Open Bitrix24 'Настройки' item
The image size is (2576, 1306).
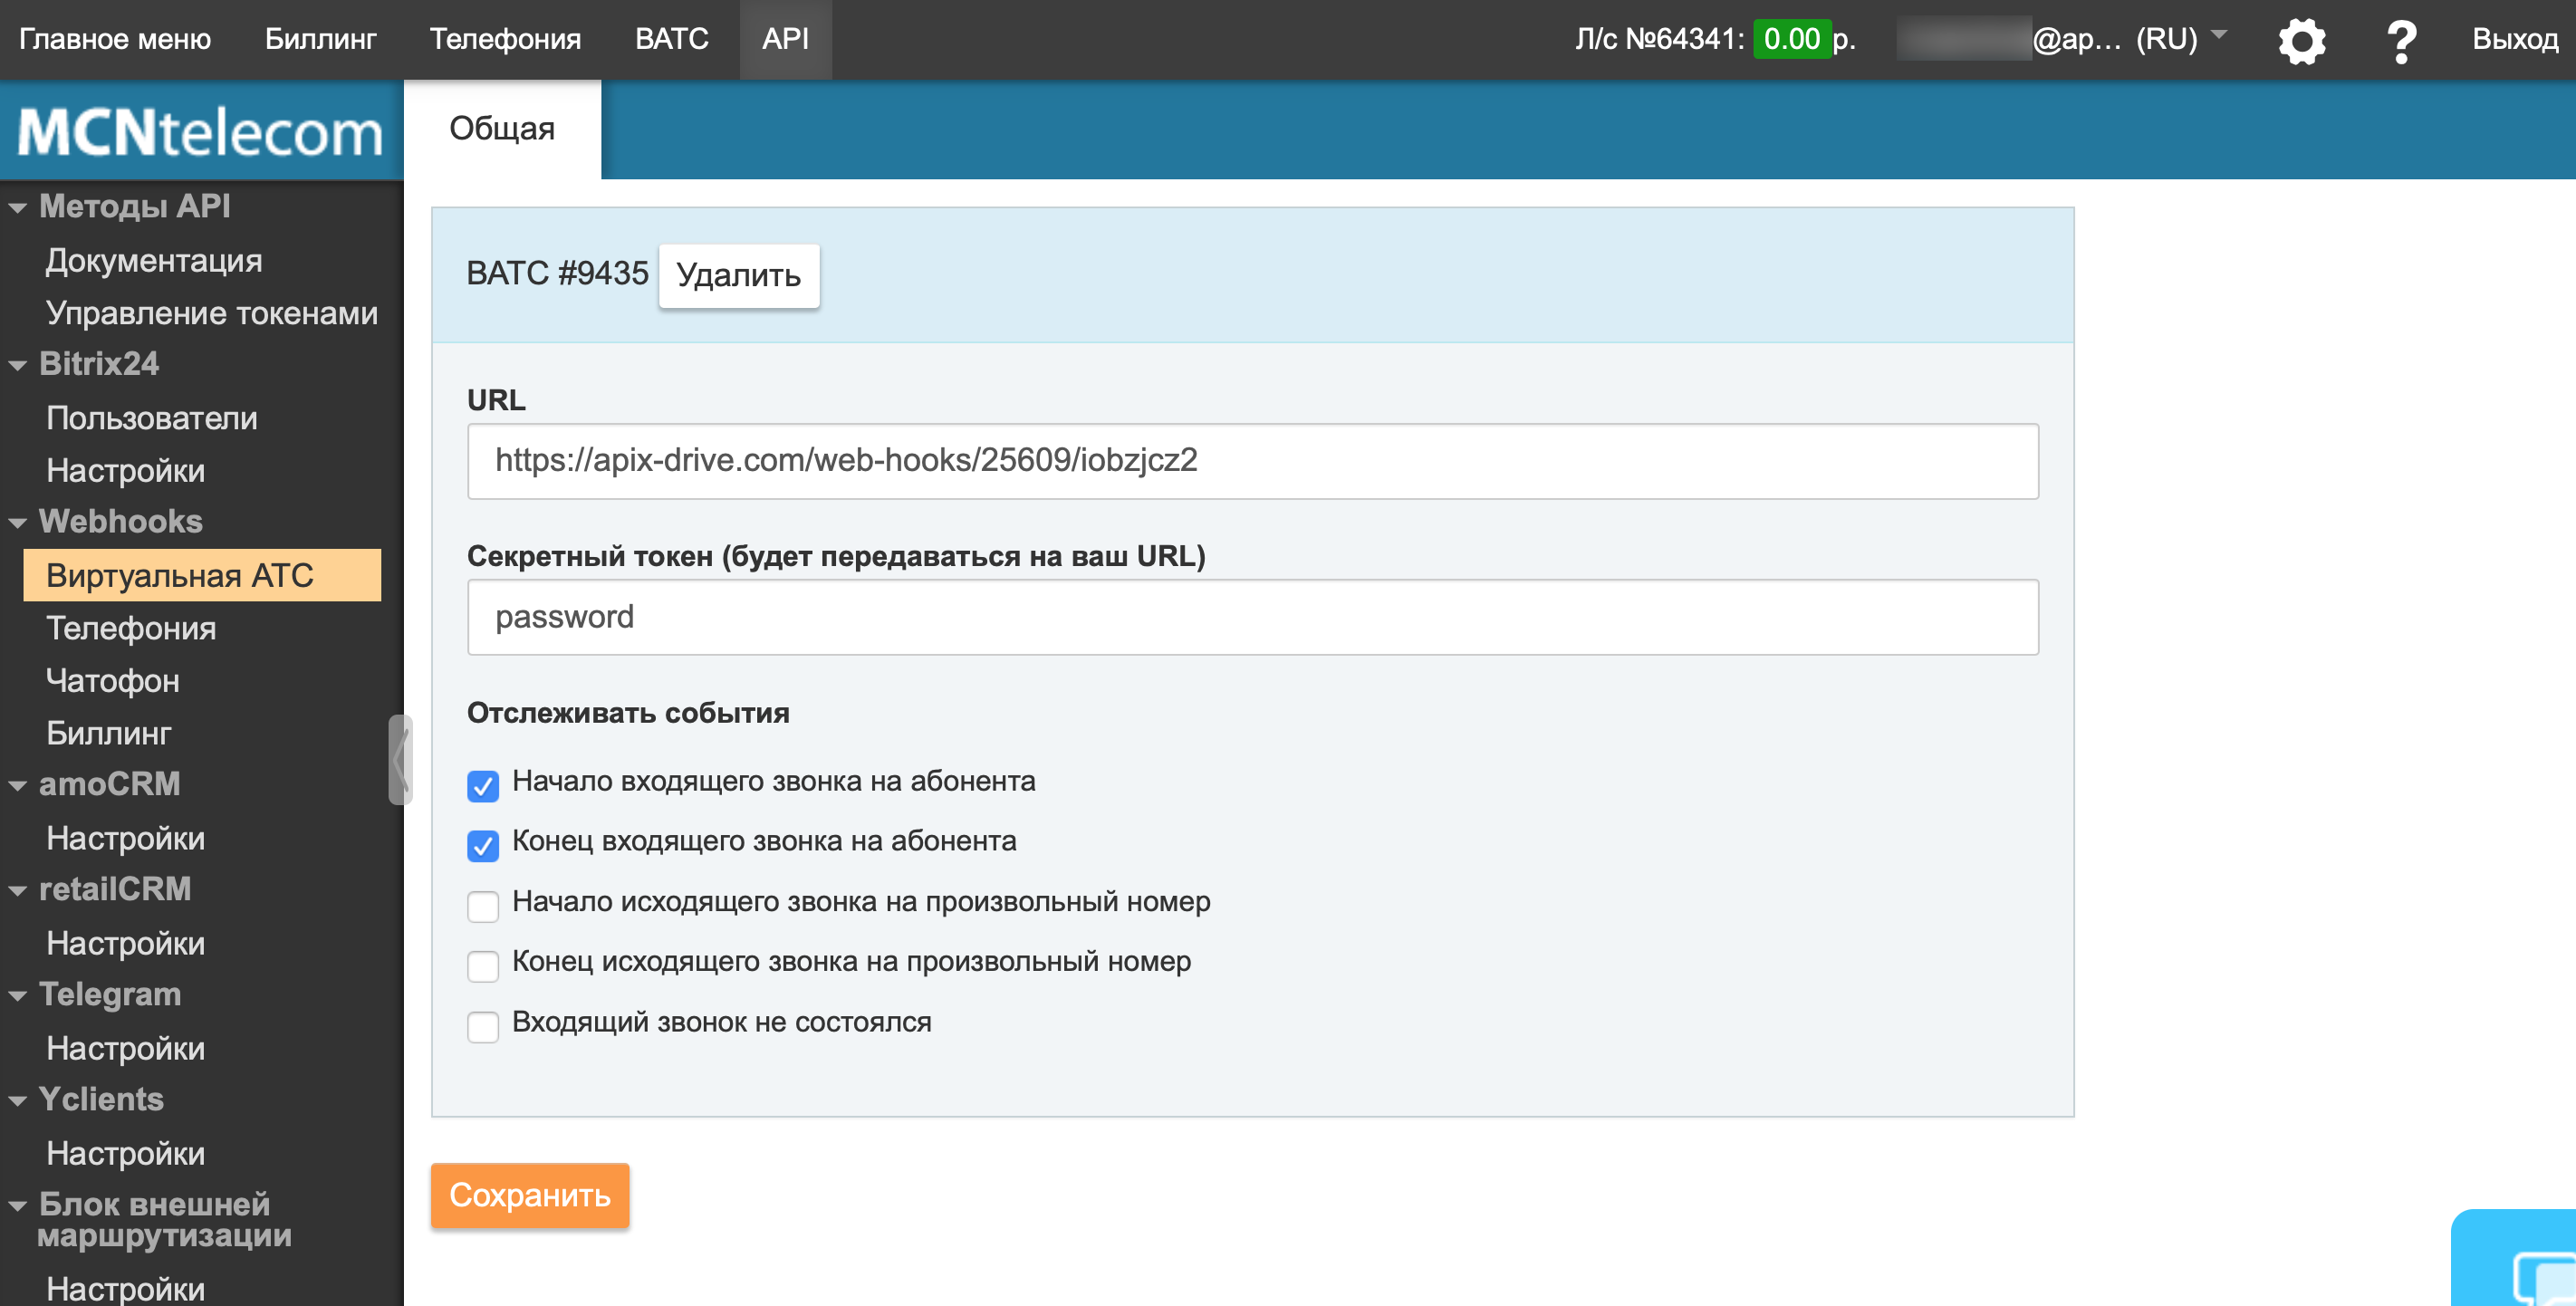pos(125,471)
